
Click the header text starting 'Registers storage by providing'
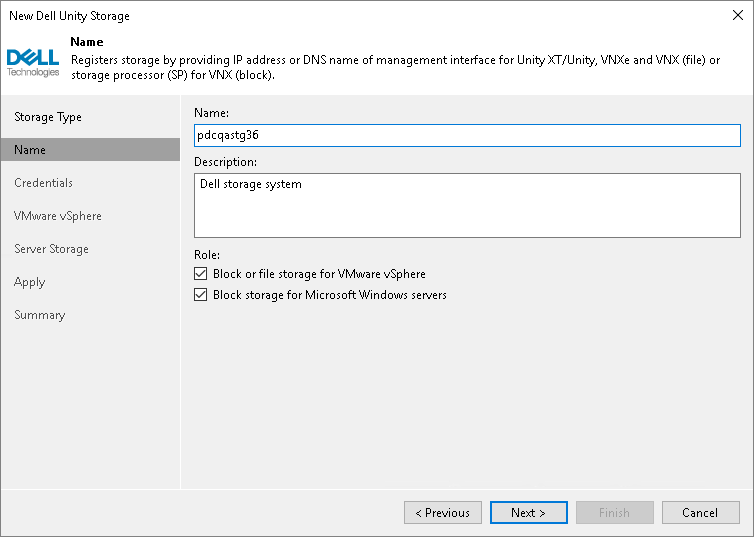click(x=395, y=67)
